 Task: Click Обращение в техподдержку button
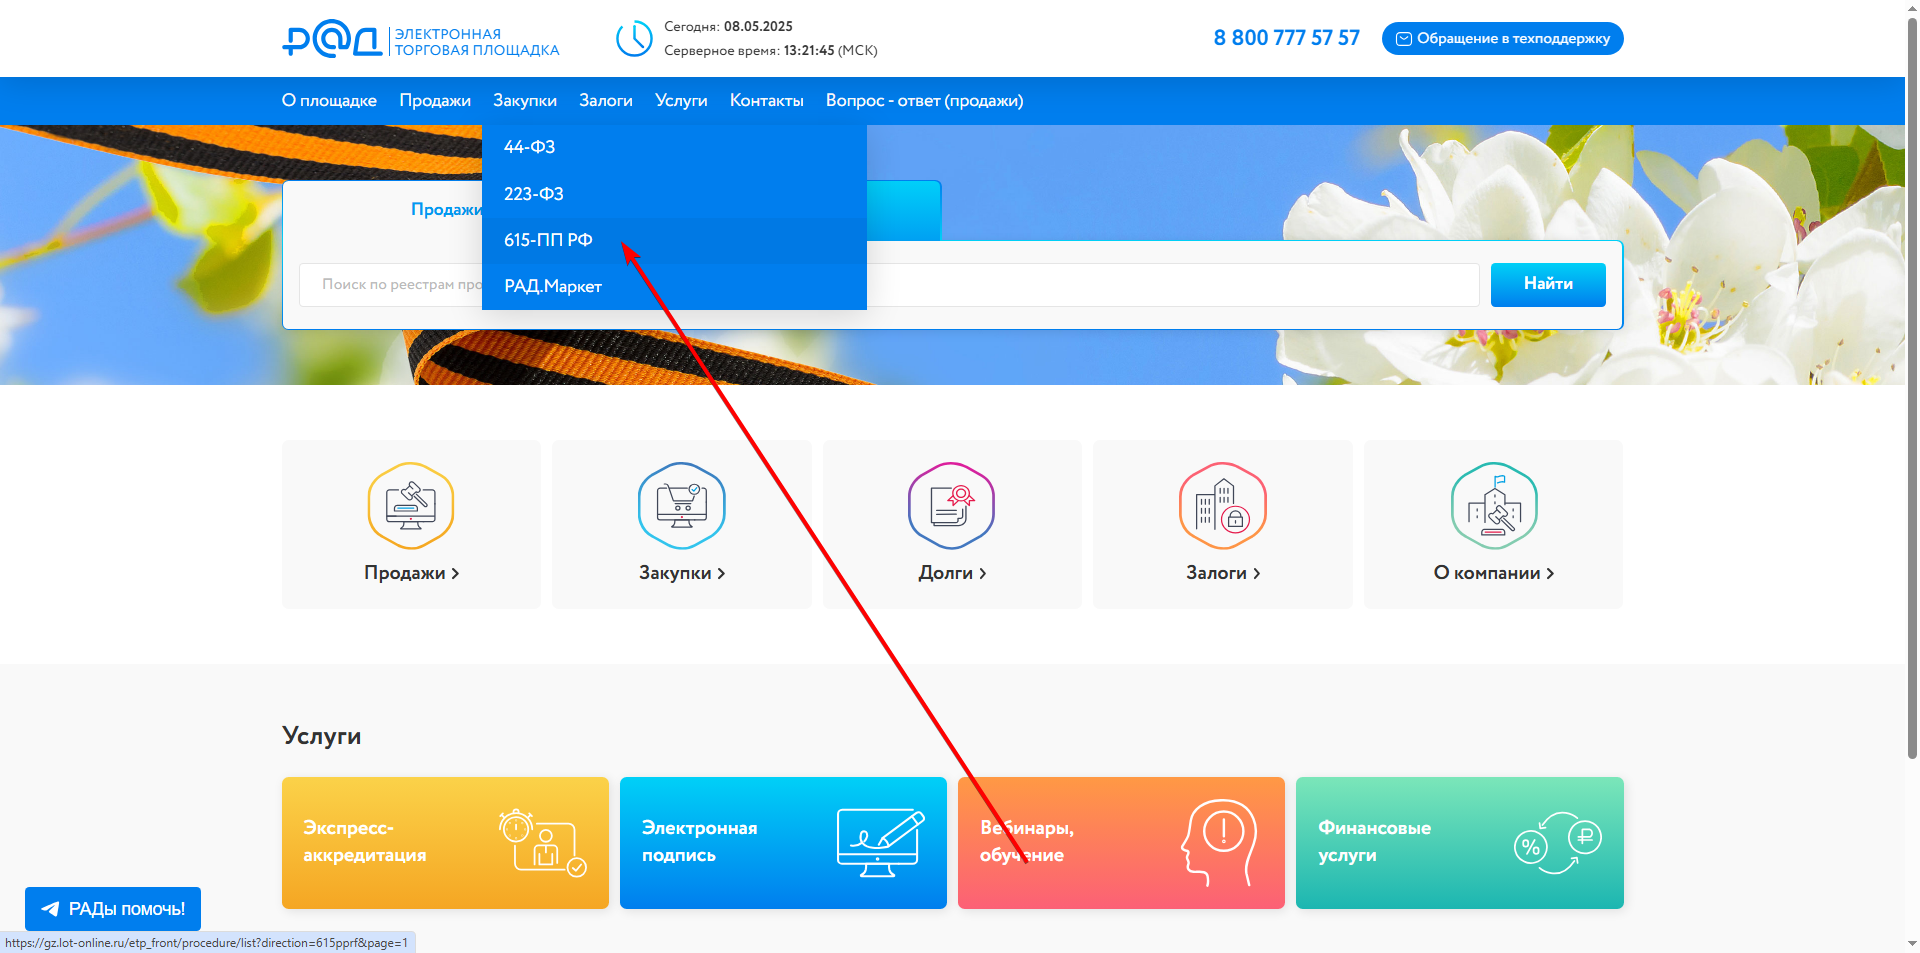tap(1503, 39)
